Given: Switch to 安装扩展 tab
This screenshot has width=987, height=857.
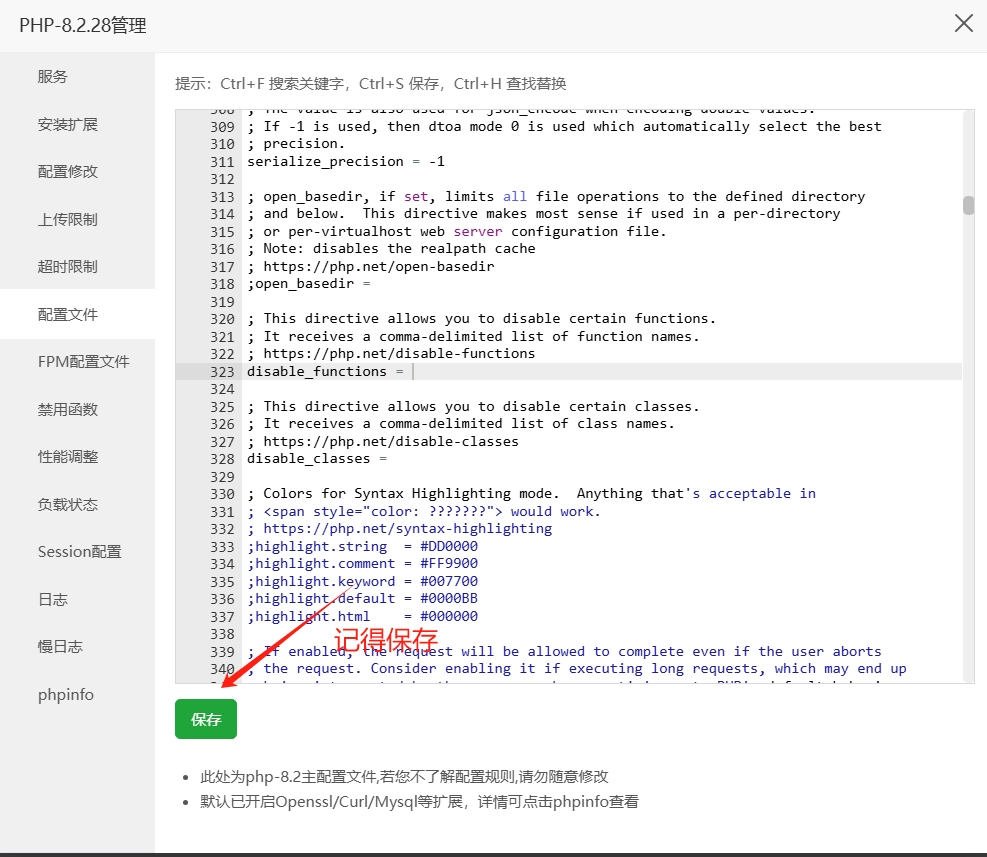Looking at the screenshot, I should tap(68, 125).
